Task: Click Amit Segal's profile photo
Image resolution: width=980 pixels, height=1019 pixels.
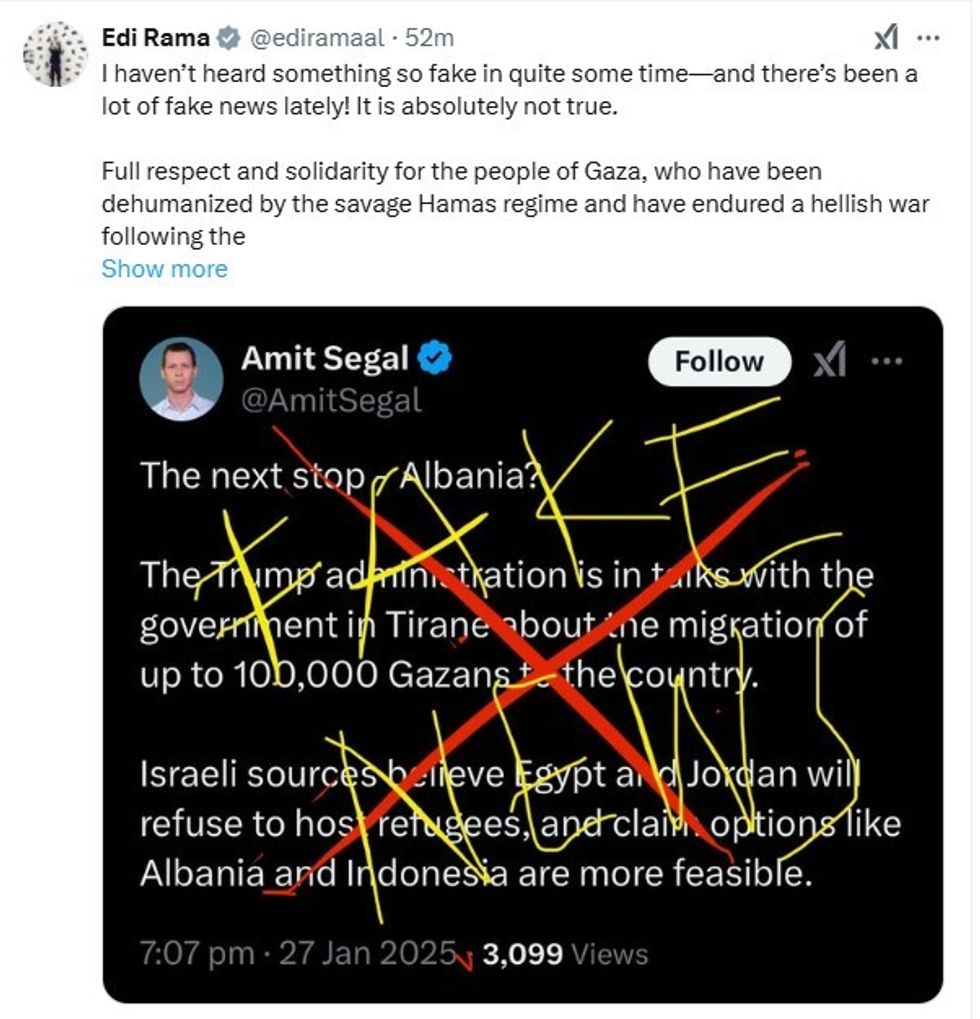Action: pyautogui.click(x=181, y=378)
